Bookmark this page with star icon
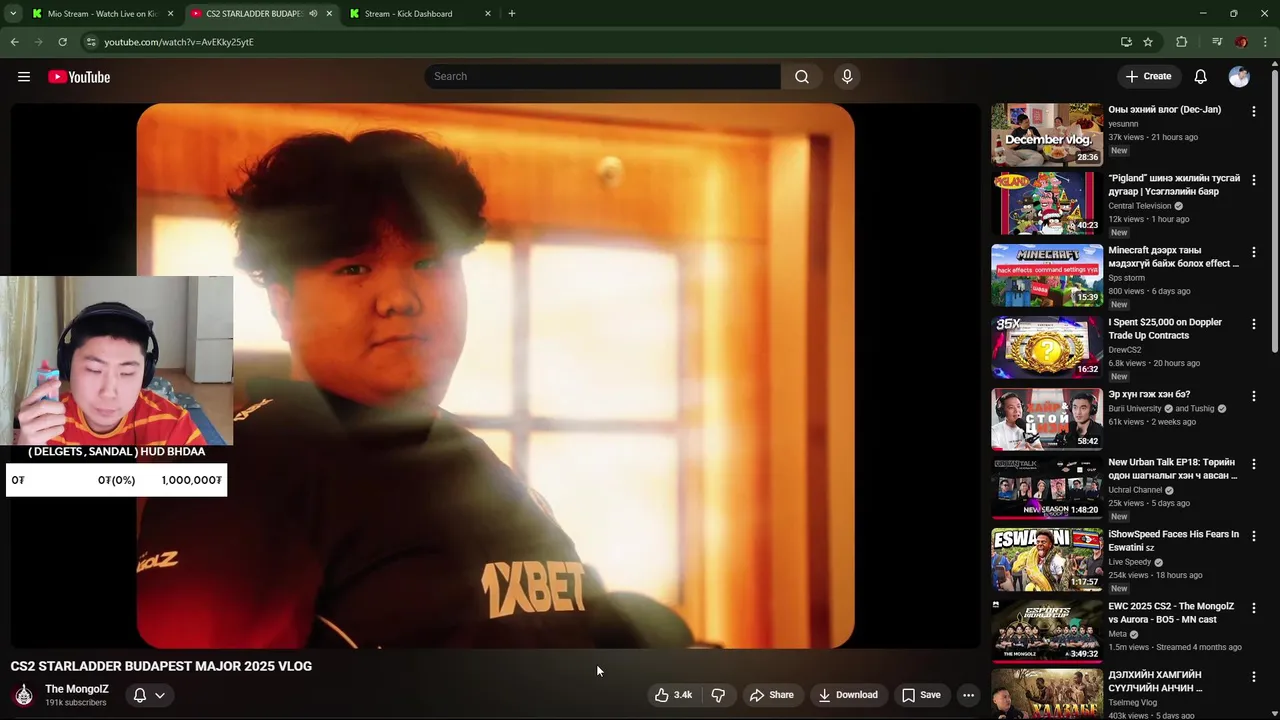 pyautogui.click(x=1148, y=42)
